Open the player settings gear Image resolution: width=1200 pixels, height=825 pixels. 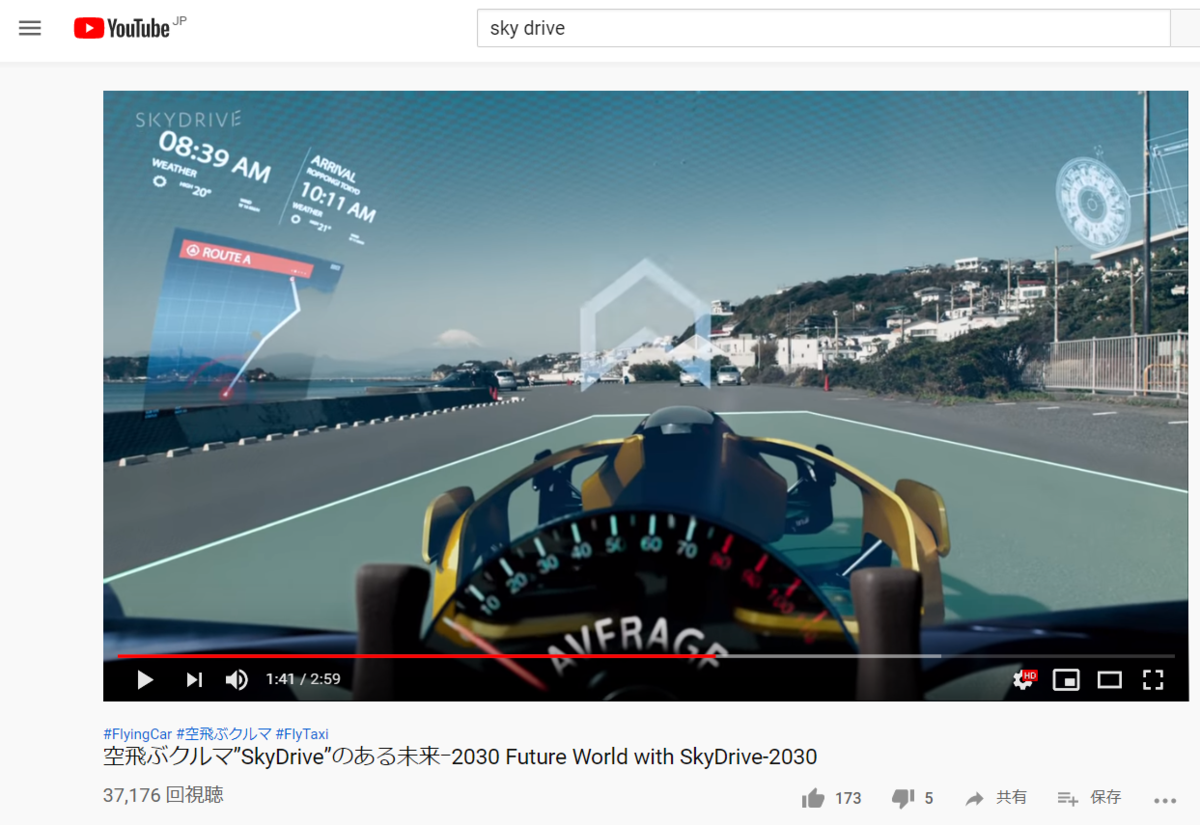click(1023, 680)
